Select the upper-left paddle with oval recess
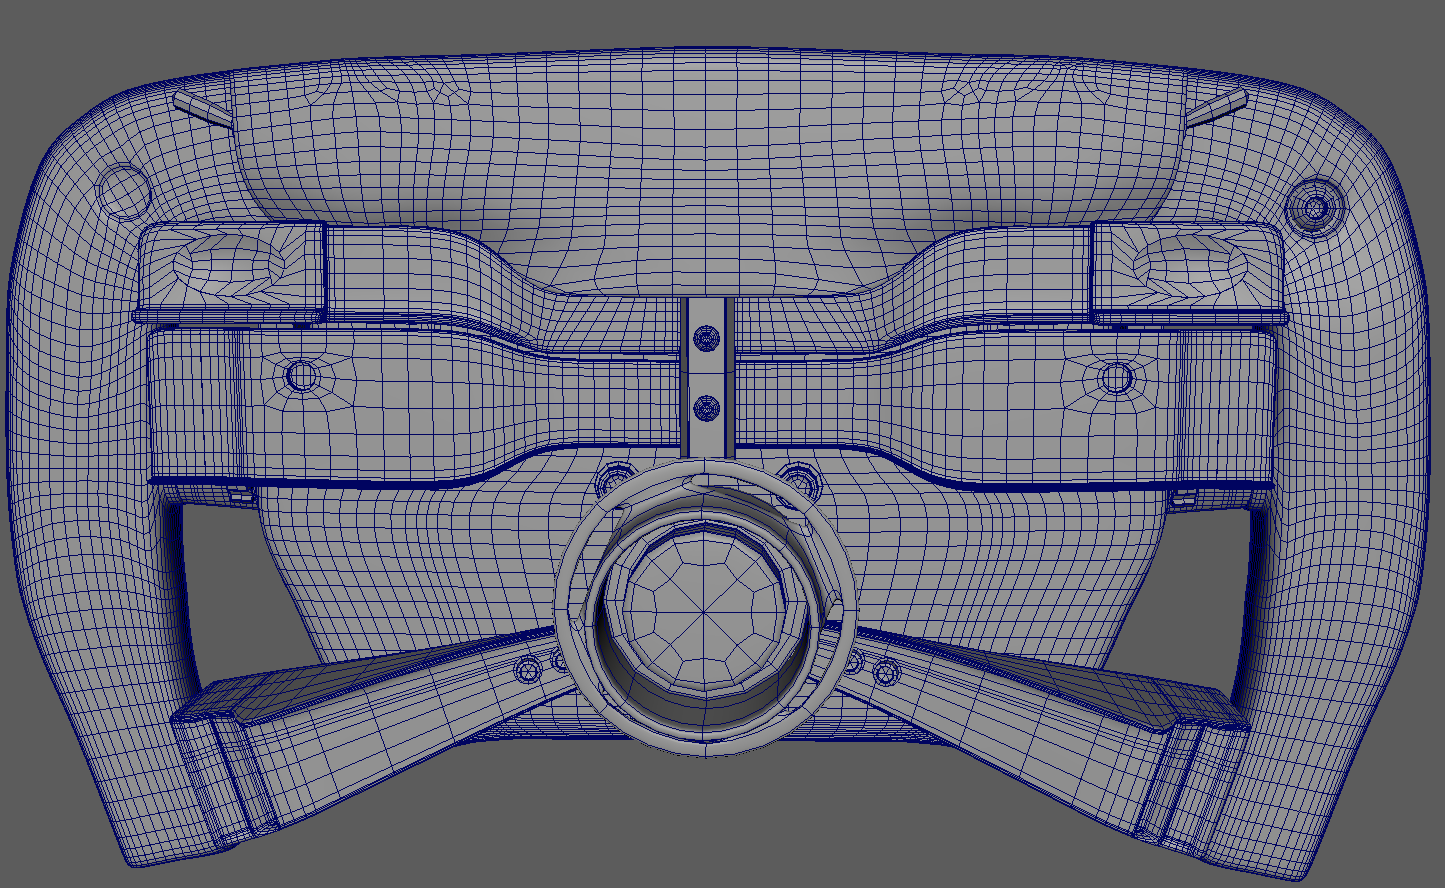The width and height of the screenshot is (1445, 888). [230, 267]
